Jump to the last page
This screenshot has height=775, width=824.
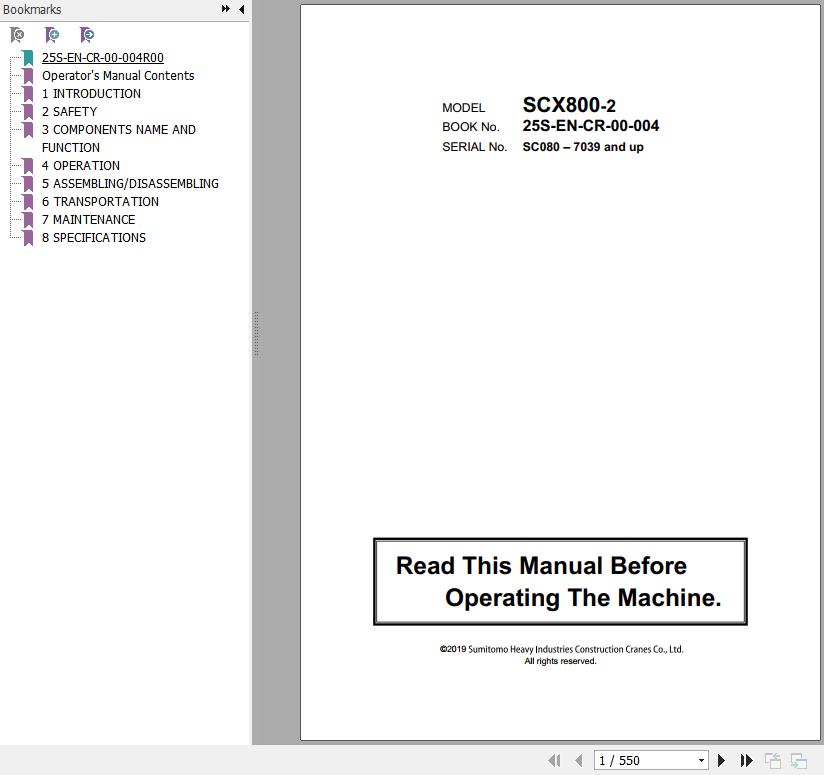(746, 760)
